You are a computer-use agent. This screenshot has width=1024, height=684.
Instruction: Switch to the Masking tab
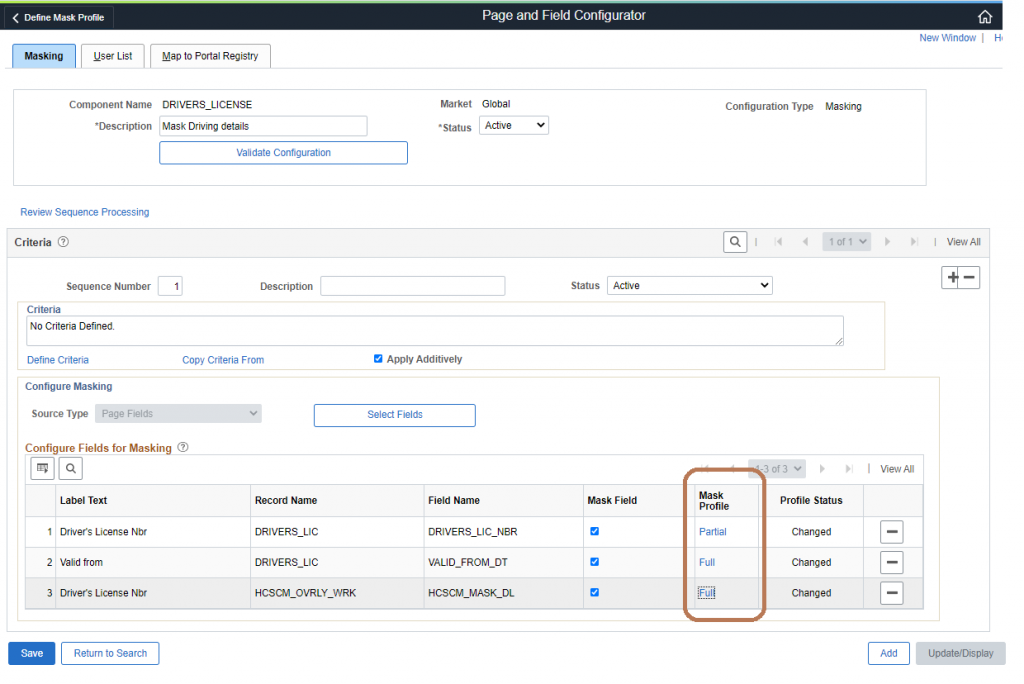pyautogui.click(x=44, y=56)
